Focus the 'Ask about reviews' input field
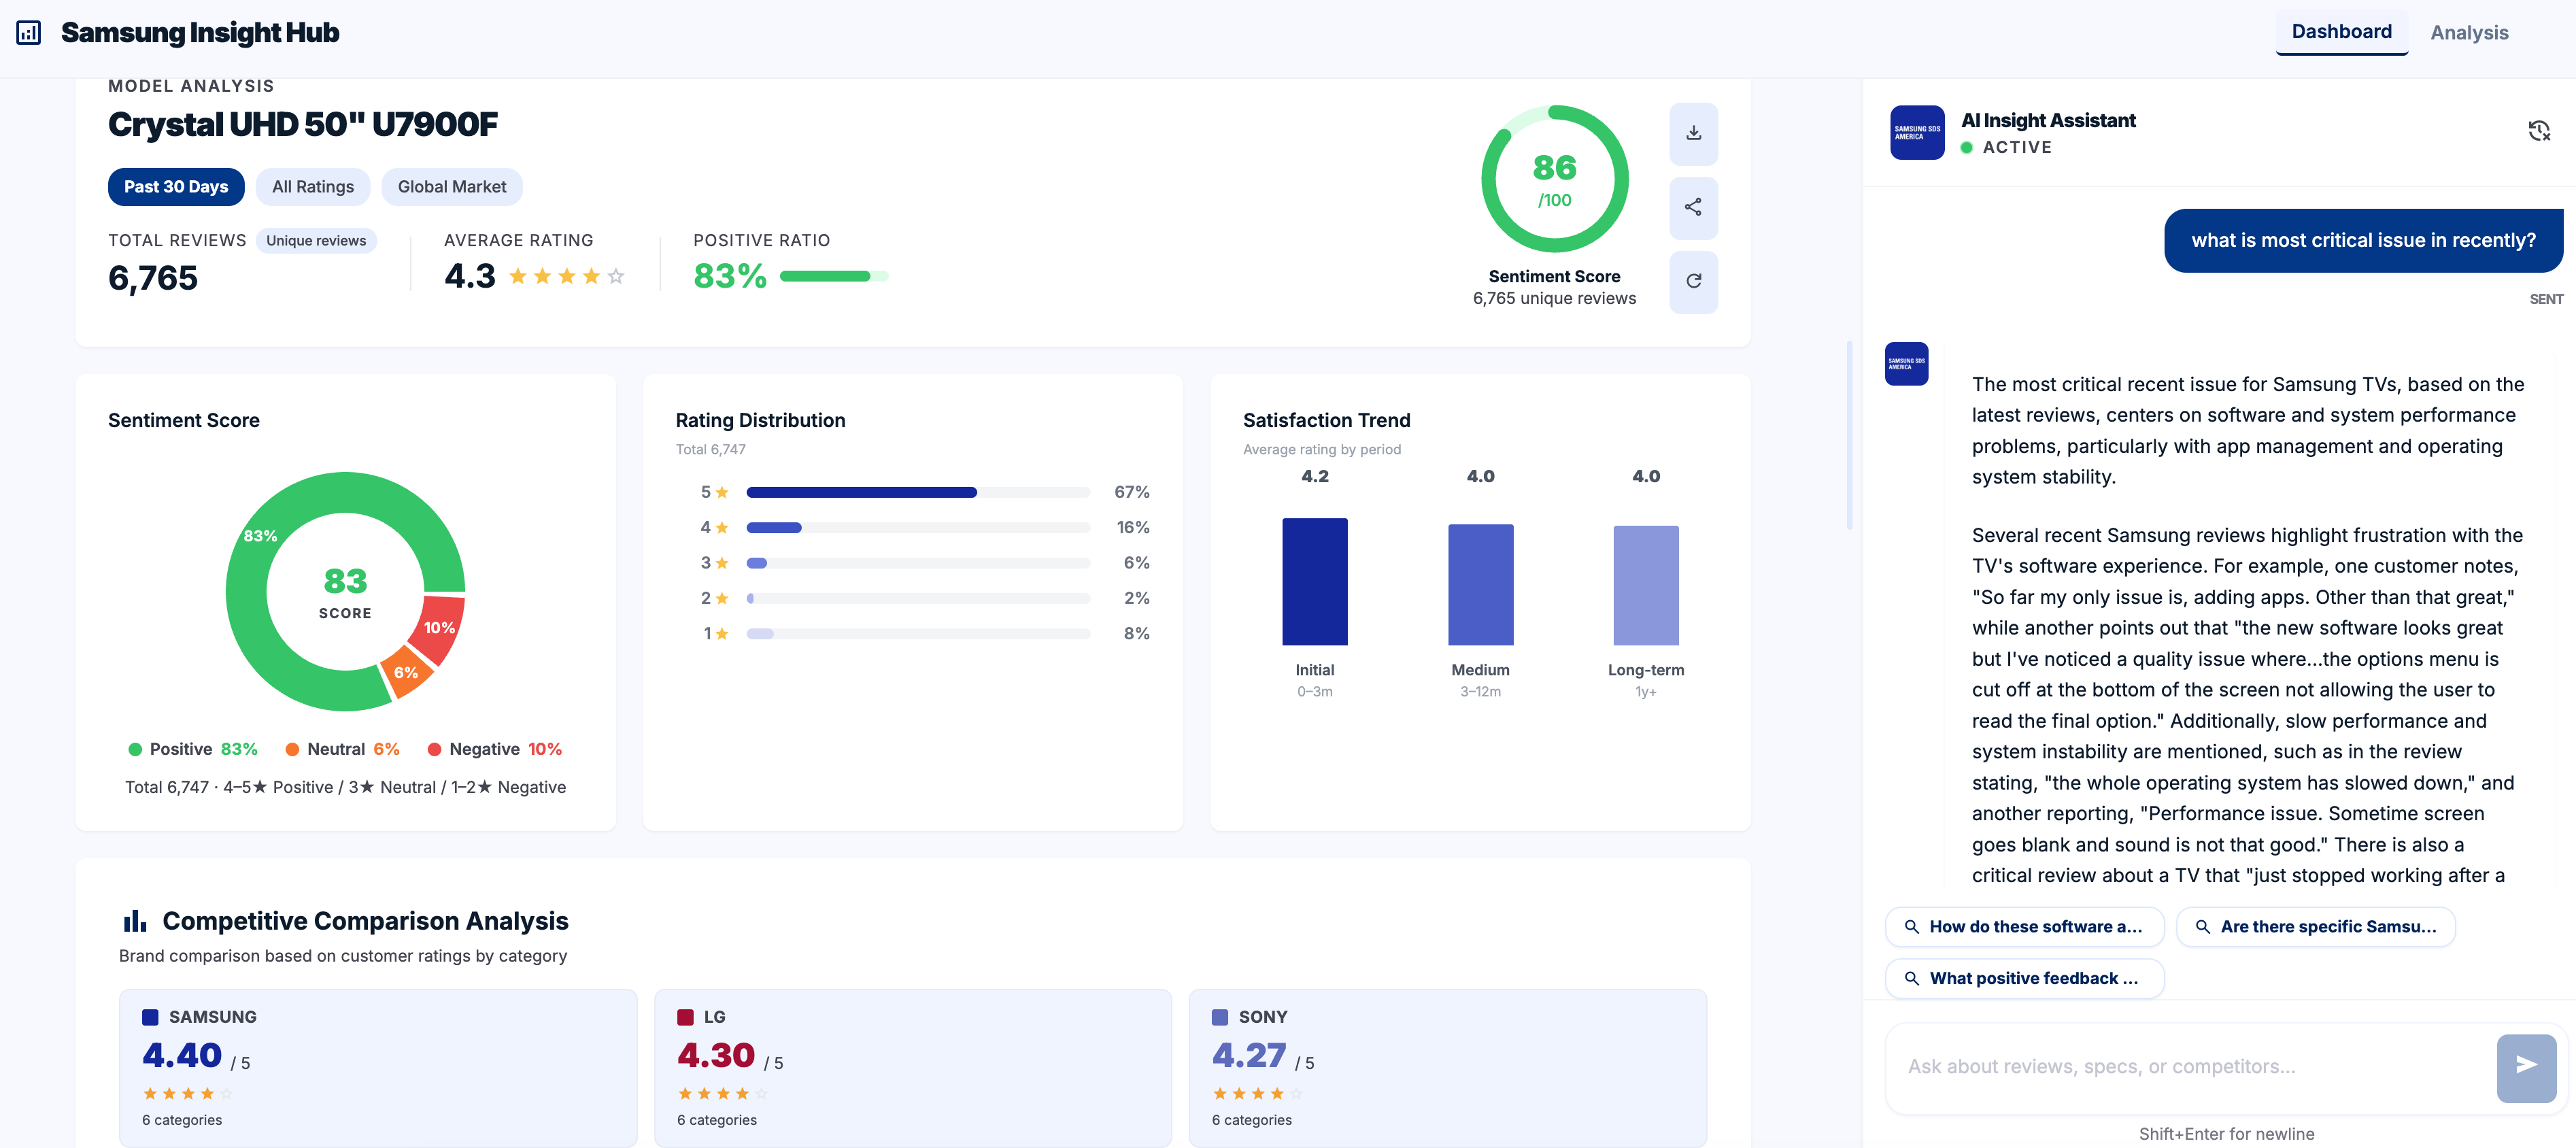Viewport: 2576px width, 1148px height. [2190, 1067]
